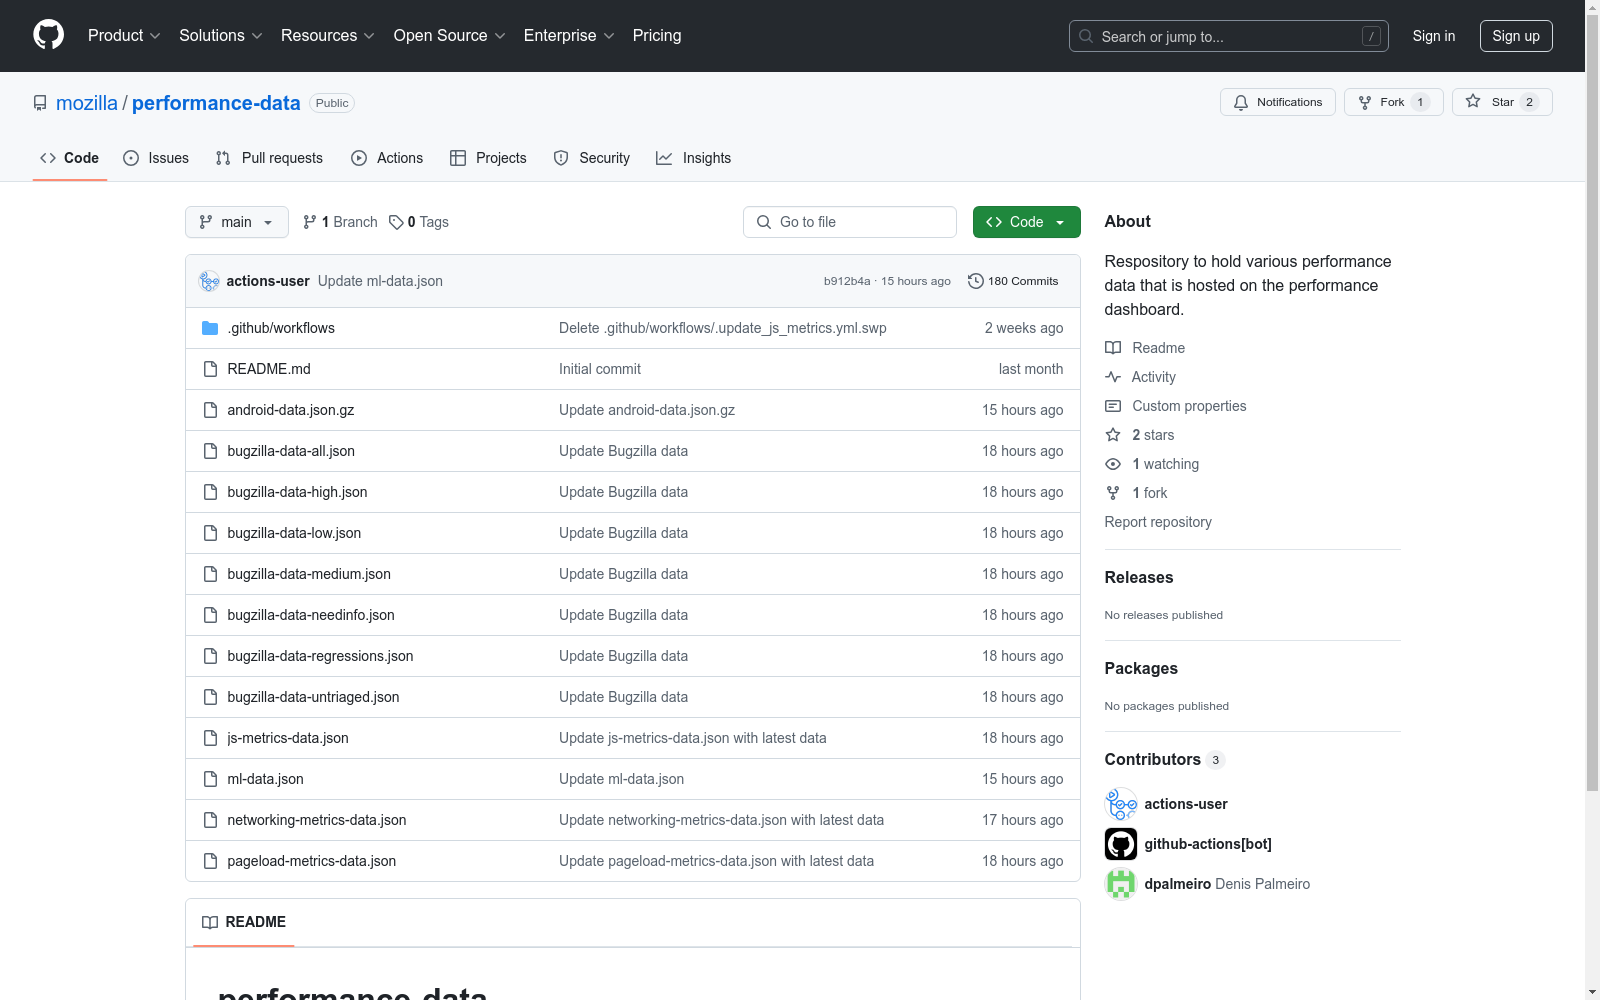Open actions-user contributor avatar
This screenshot has width=1600, height=1000.
(x=1121, y=804)
